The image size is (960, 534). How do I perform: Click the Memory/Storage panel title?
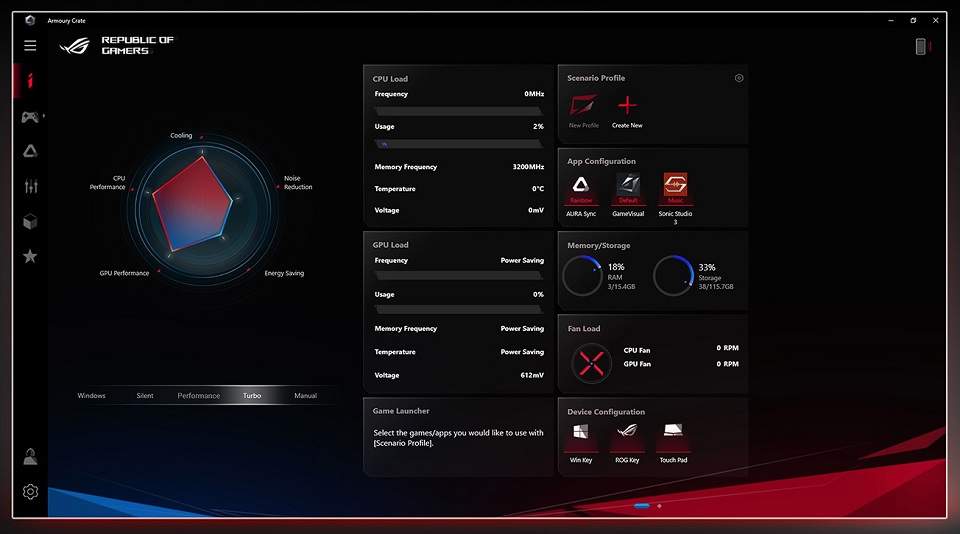[598, 245]
